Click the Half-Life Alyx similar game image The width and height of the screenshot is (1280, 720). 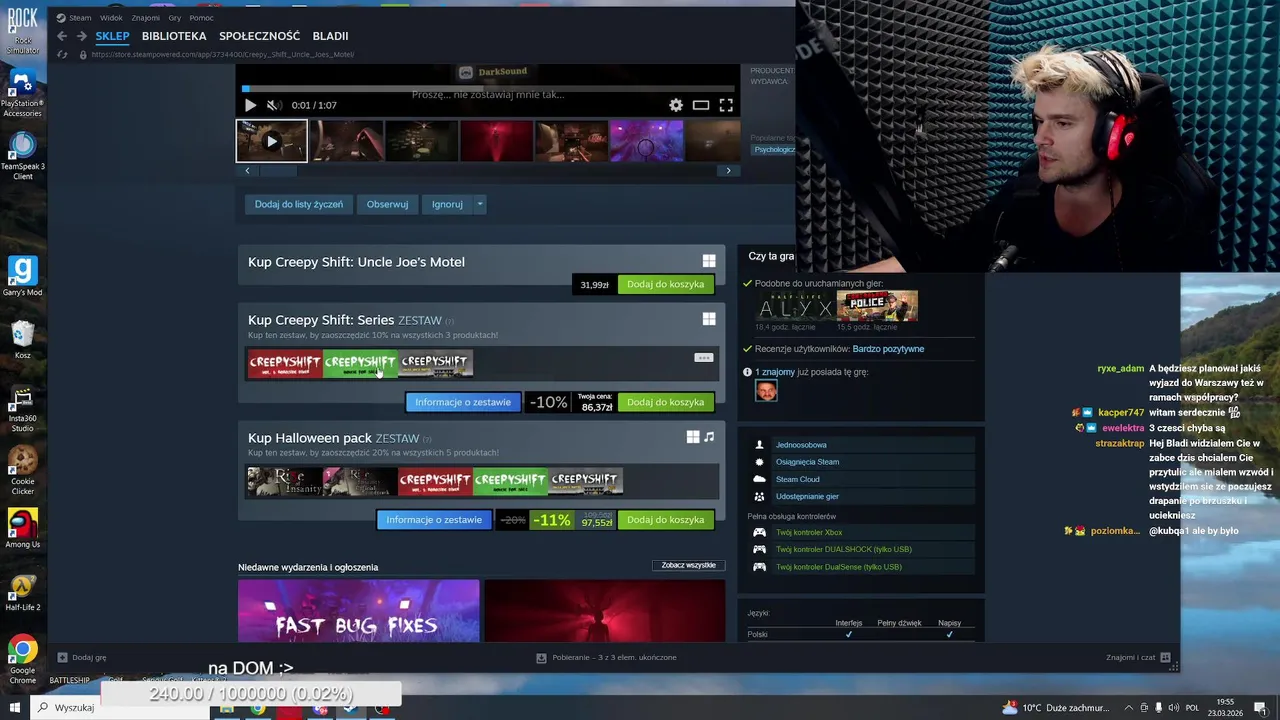click(x=796, y=306)
